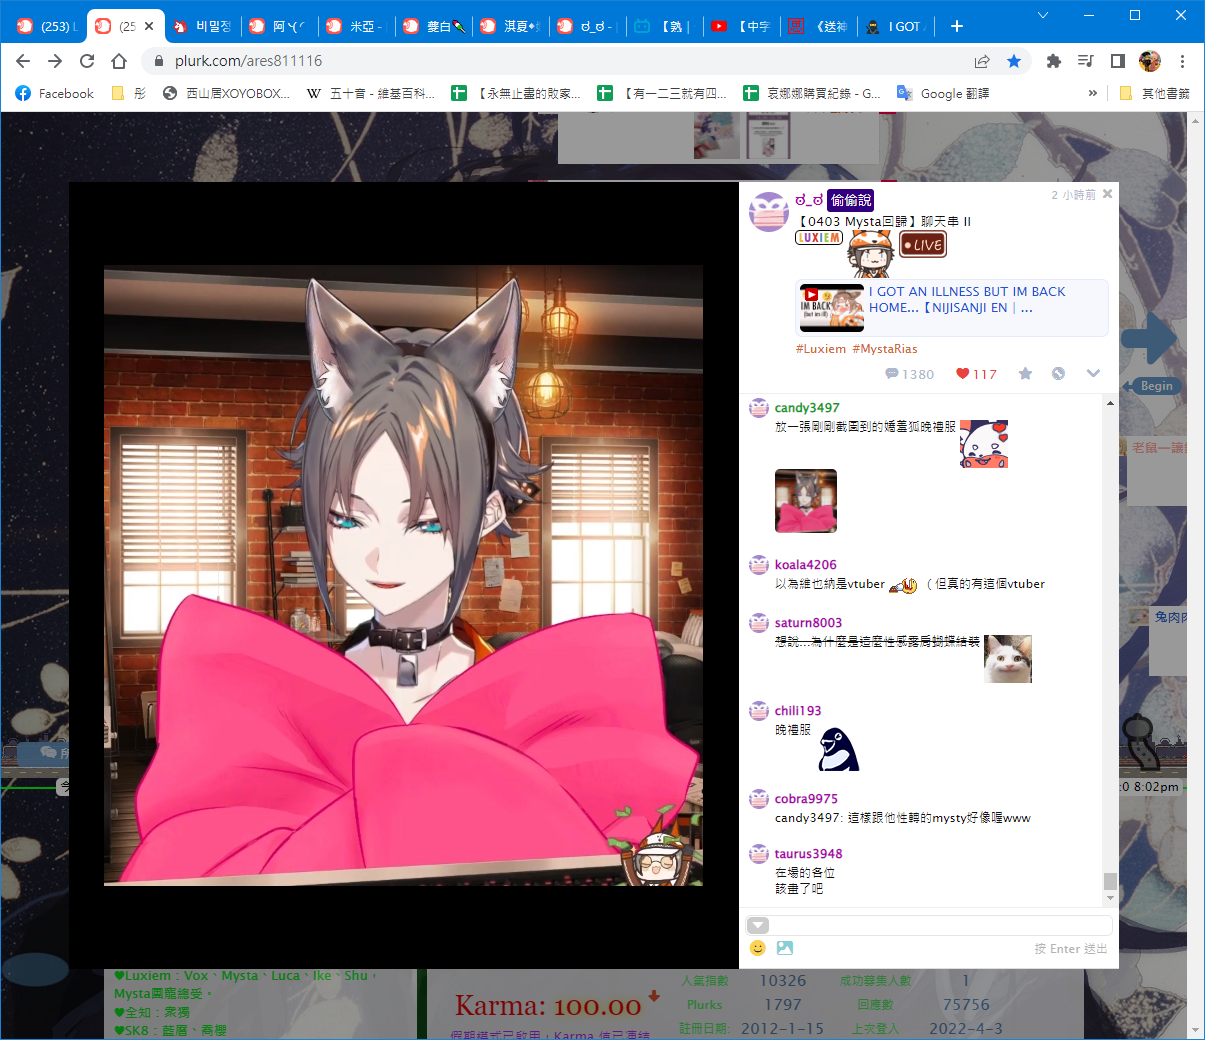Open candy3497's profile name
Screen dimensions: 1205x1040
(807, 408)
